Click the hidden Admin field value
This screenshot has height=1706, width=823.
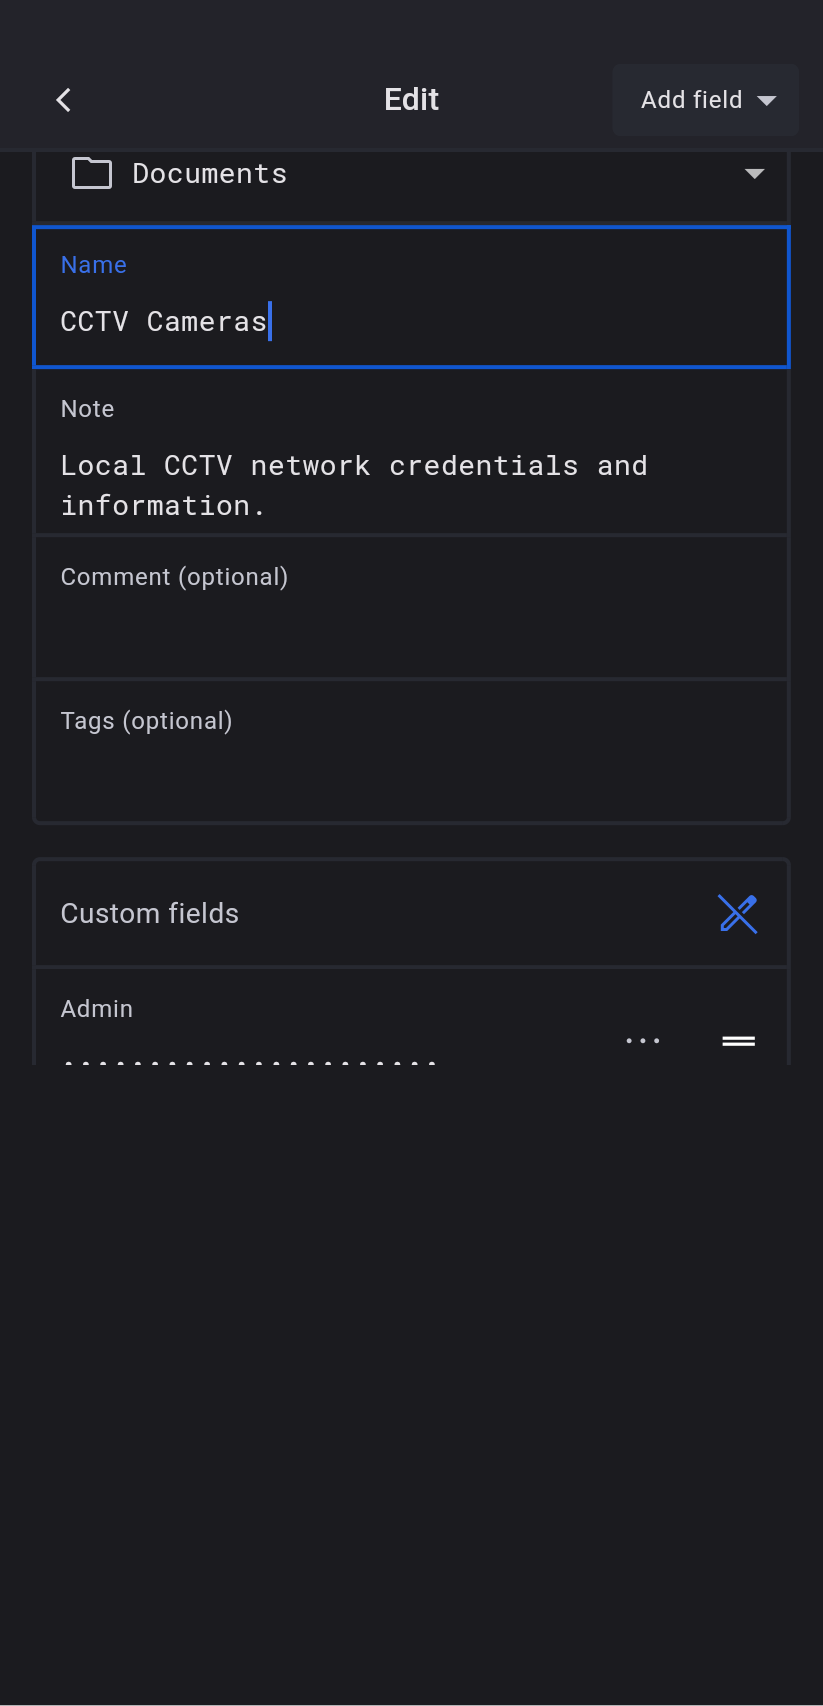[250, 1058]
